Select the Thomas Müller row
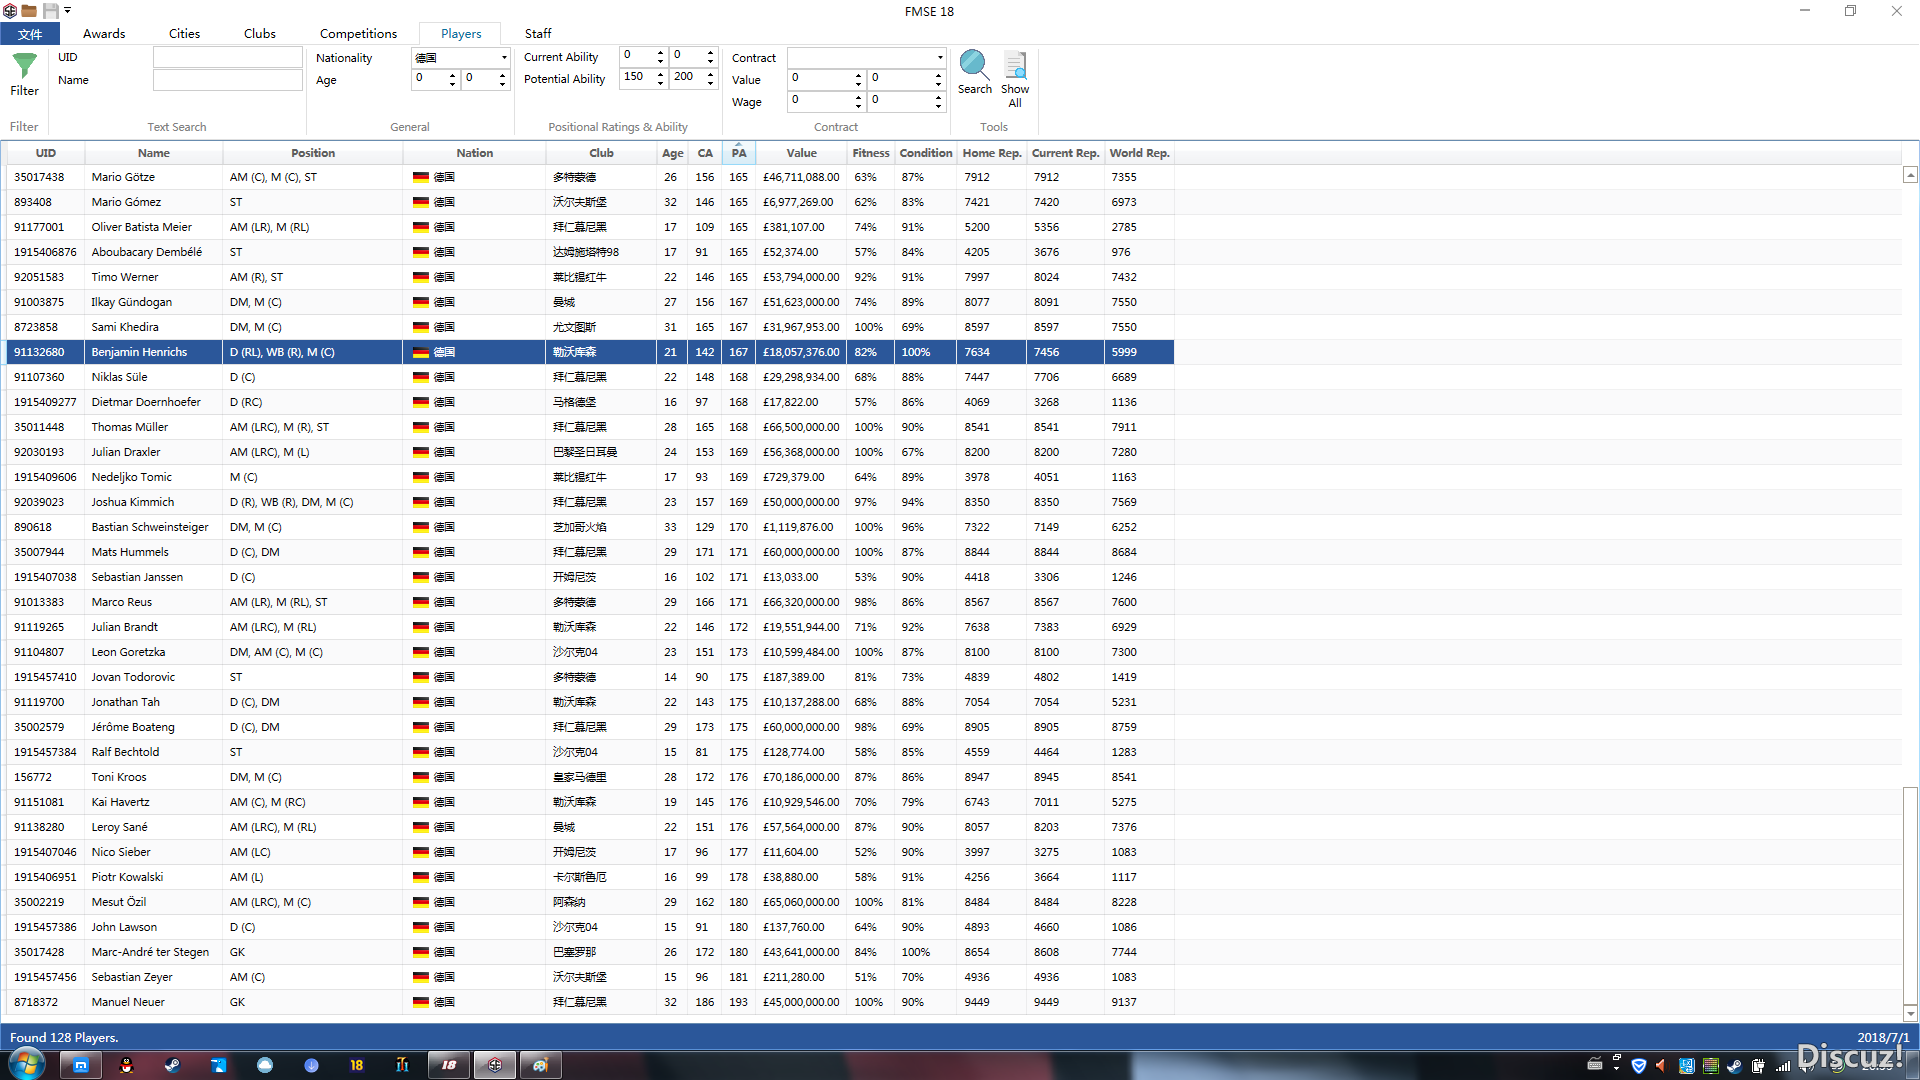Screen dimensions: 1920x1080 [x=590, y=427]
